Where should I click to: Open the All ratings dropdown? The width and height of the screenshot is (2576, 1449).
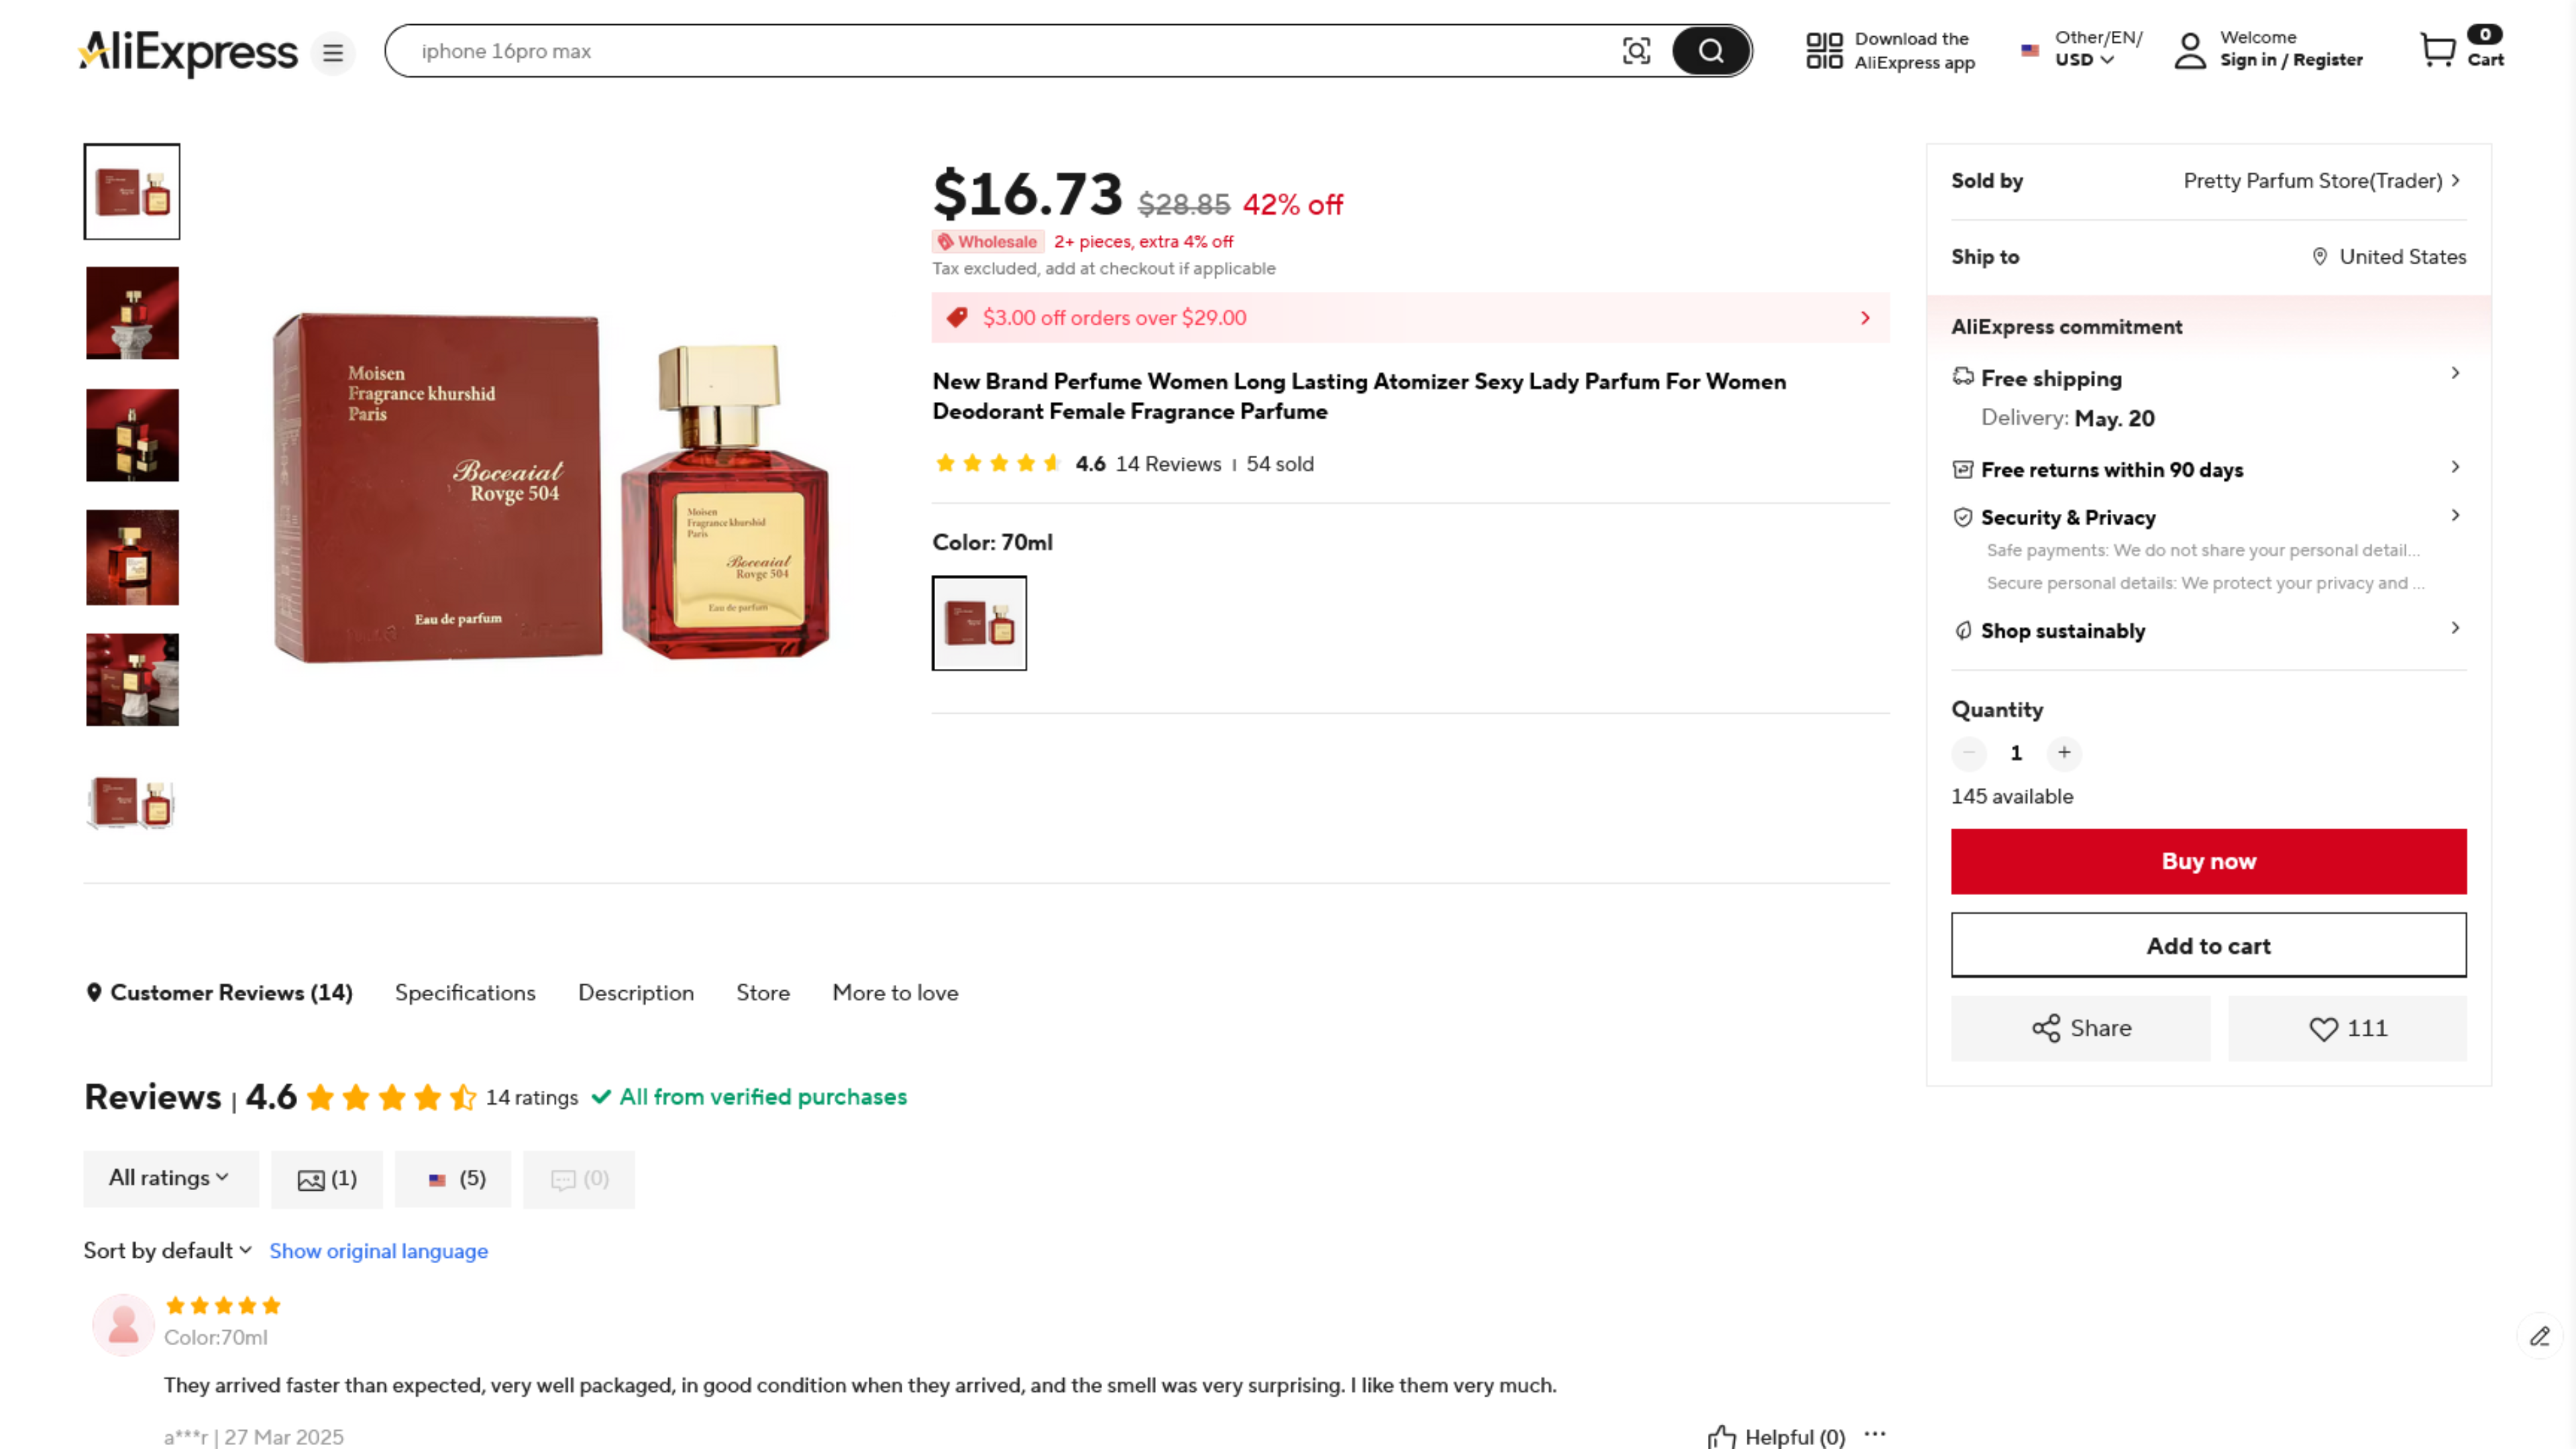click(170, 1178)
